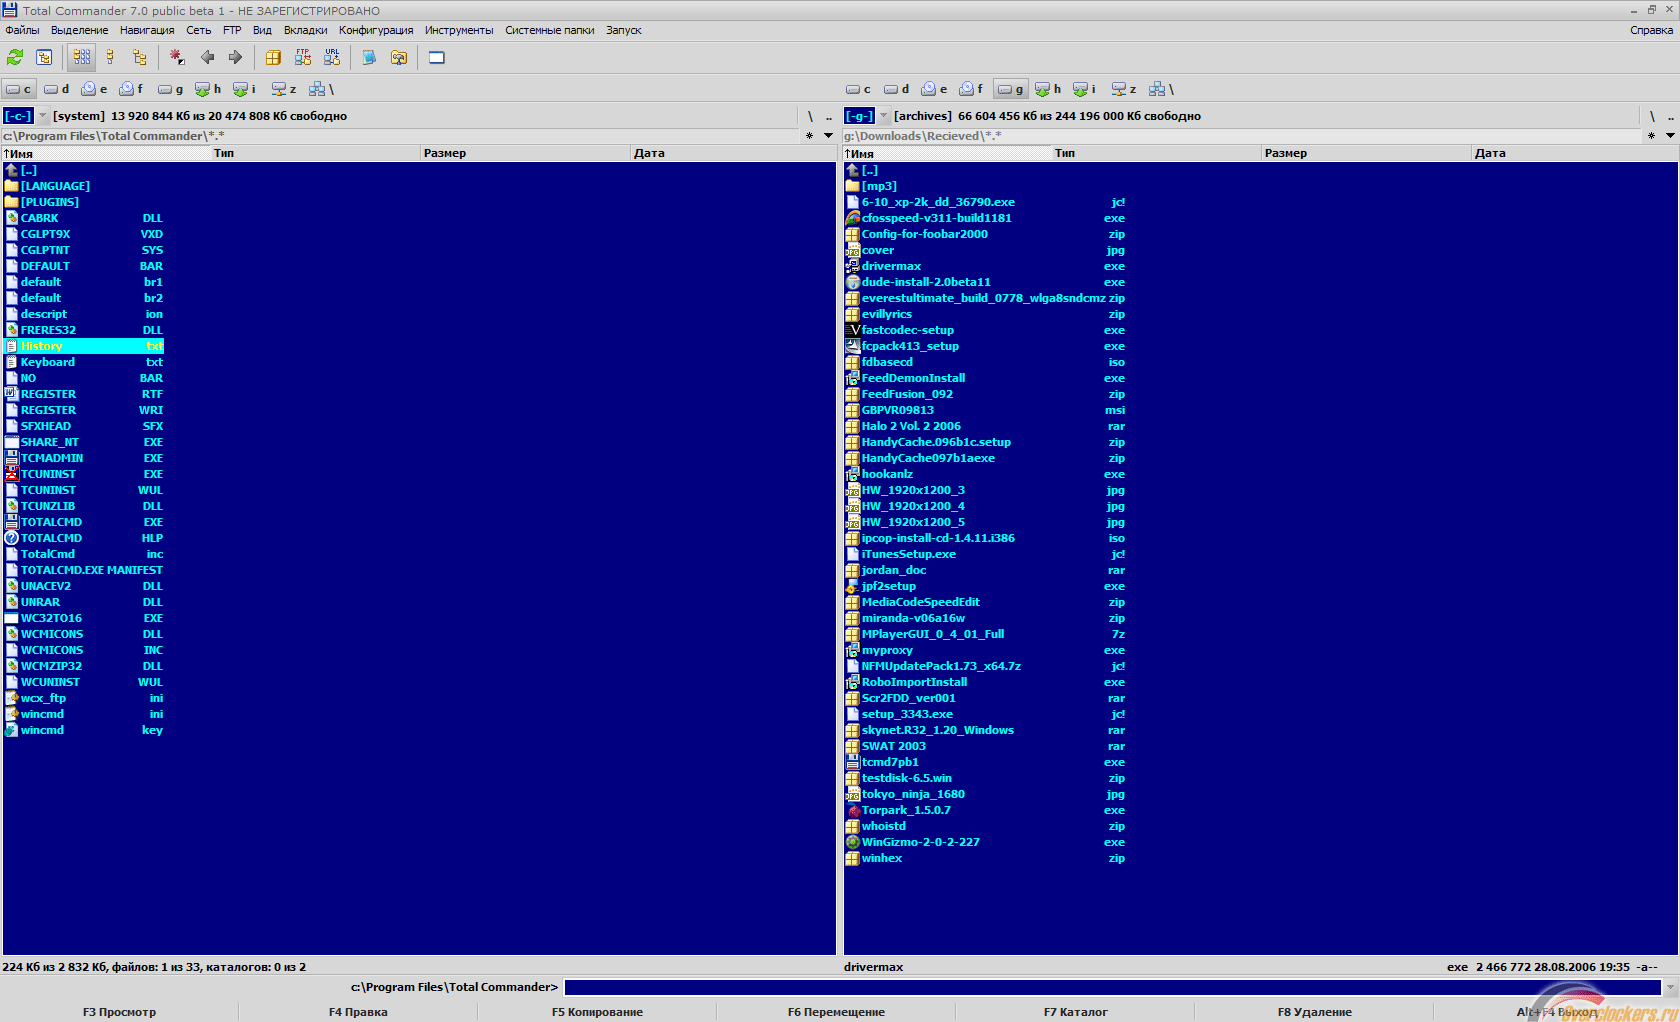Select drive c in the right drive bar
1680x1022 pixels.
[859, 89]
